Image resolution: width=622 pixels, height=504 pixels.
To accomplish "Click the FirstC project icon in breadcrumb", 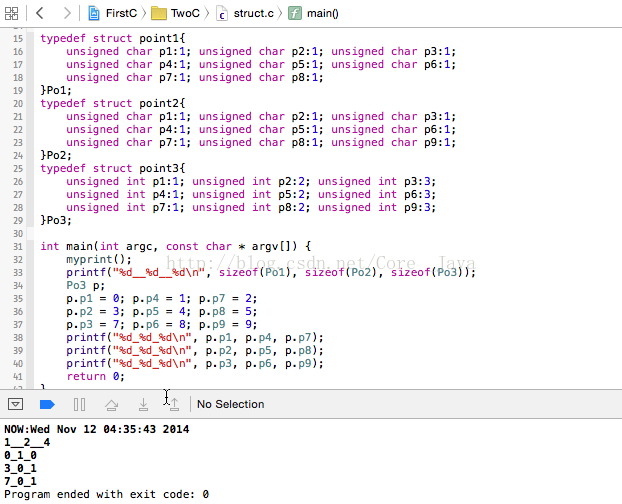I will click(93, 13).
